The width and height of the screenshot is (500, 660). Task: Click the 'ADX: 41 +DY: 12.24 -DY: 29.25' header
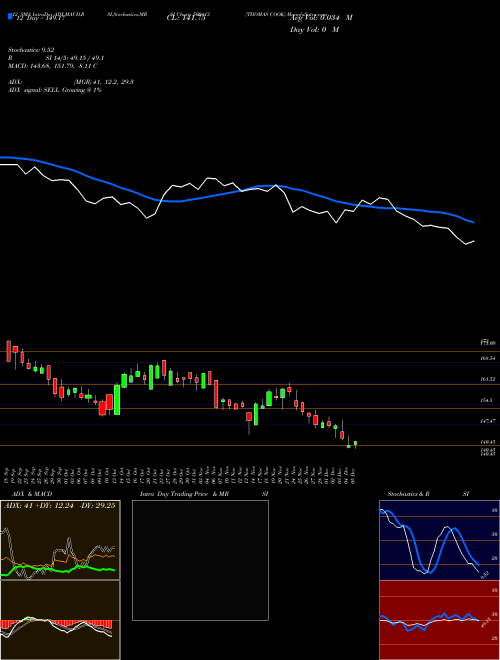tap(59, 506)
